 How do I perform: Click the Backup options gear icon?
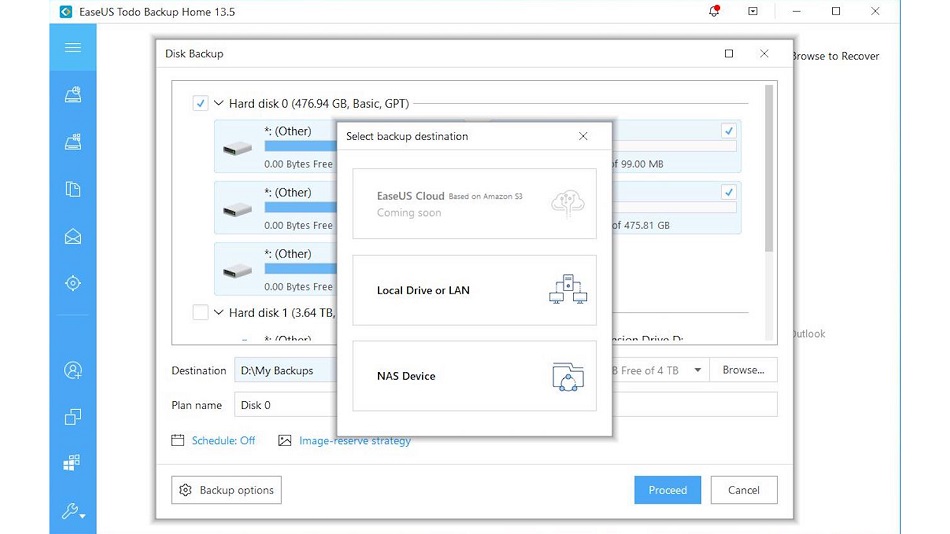(x=185, y=490)
